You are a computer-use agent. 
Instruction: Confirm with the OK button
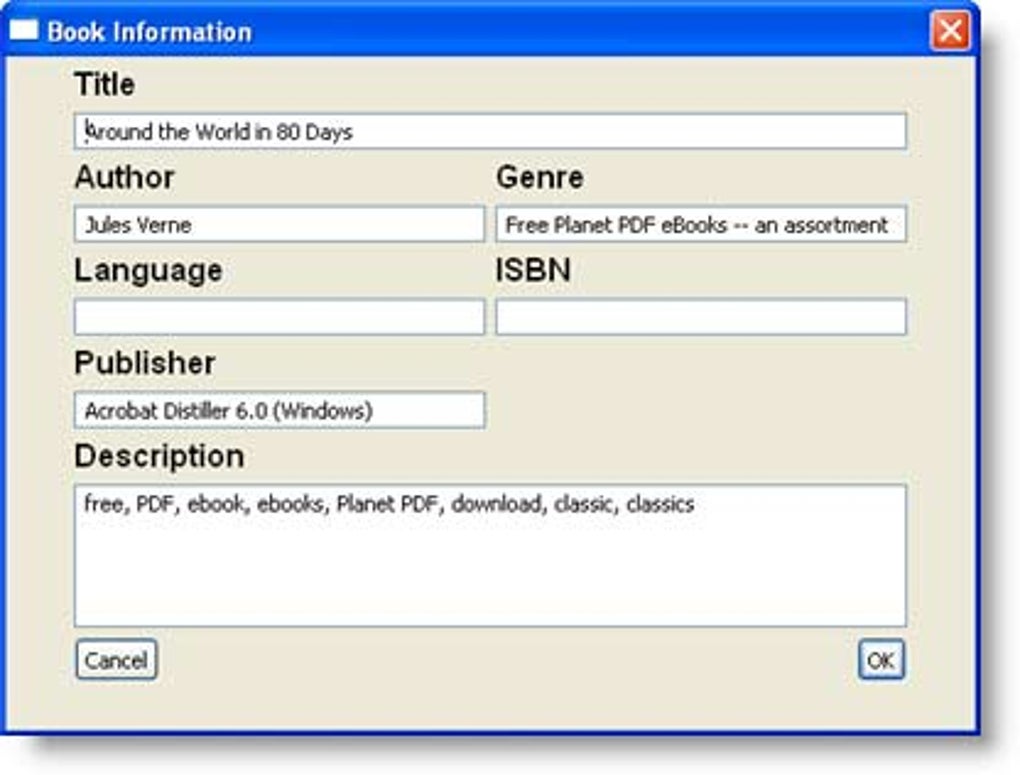(x=881, y=660)
